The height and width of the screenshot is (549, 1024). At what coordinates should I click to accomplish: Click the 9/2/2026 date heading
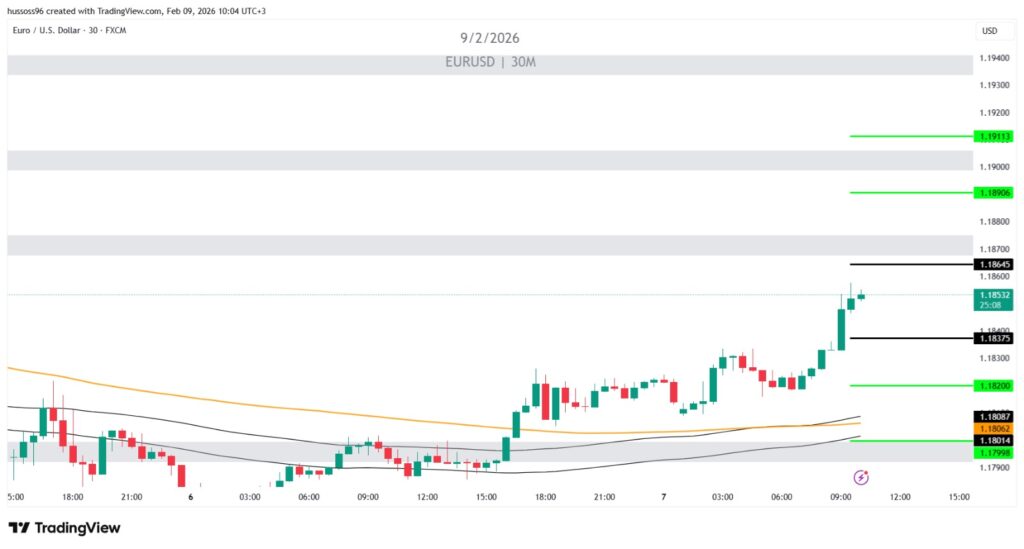(490, 38)
